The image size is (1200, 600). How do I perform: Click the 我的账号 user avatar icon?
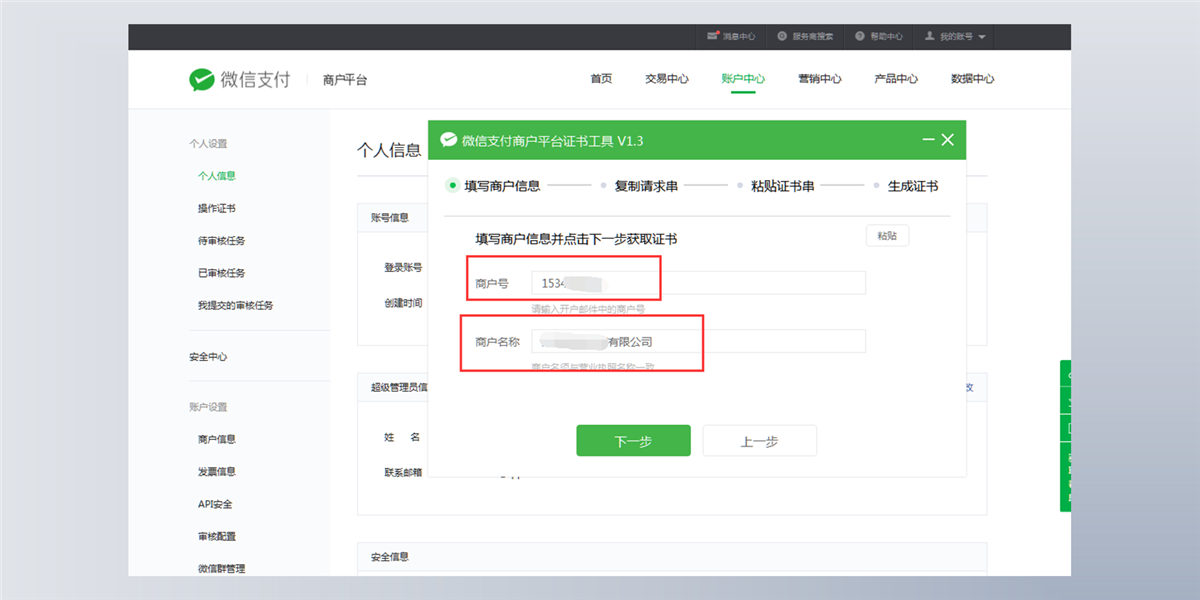tap(929, 36)
